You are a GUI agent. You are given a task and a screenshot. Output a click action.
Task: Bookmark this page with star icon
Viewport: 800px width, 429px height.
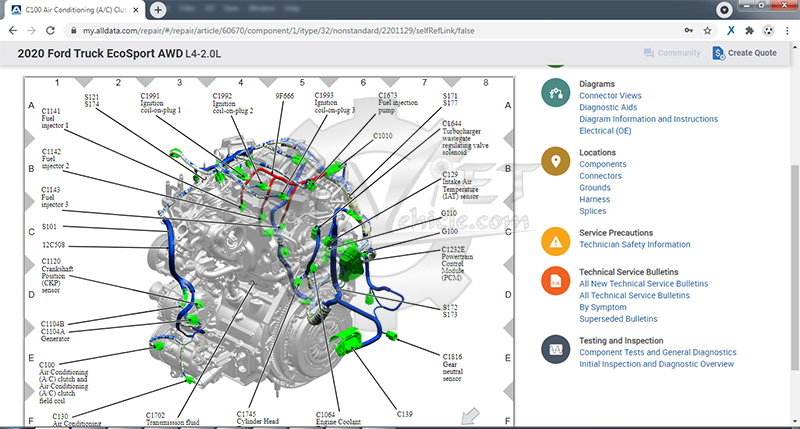707,31
